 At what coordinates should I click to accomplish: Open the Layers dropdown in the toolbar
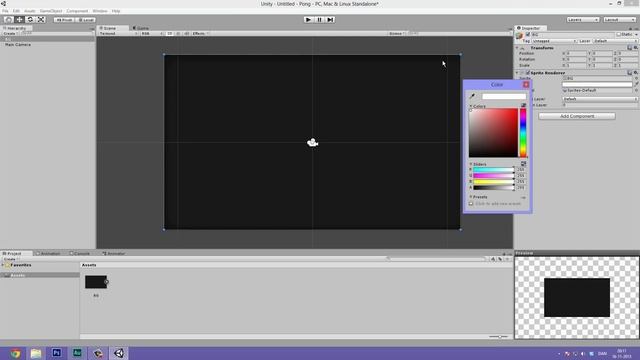[582, 20]
